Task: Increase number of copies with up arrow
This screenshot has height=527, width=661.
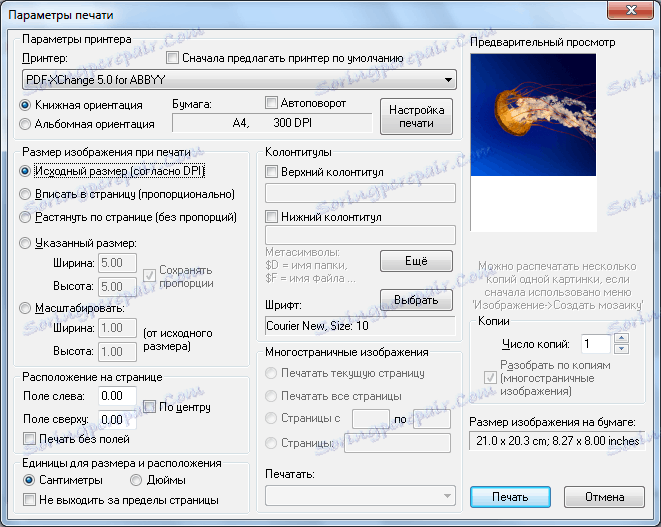Action: [622, 338]
